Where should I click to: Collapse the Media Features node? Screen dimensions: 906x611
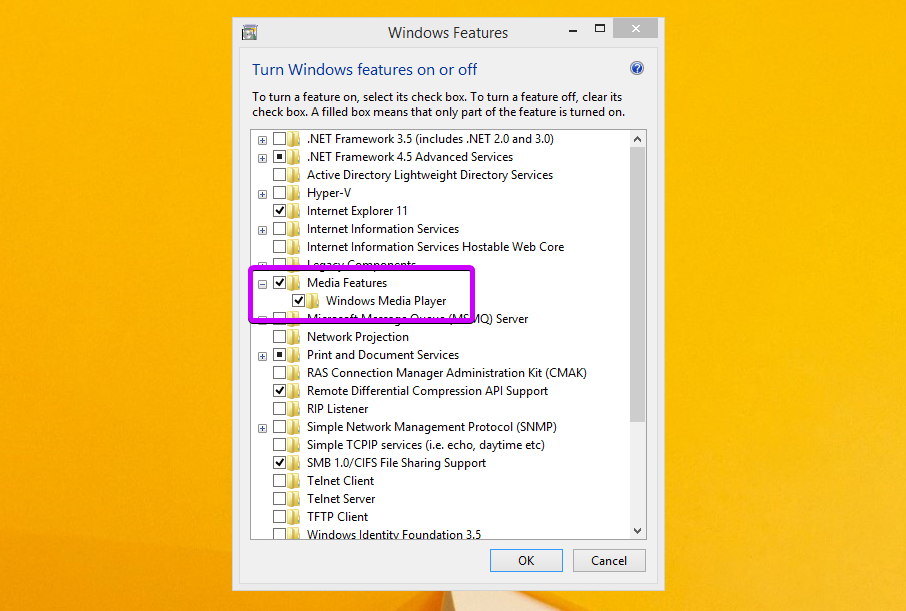pyautogui.click(x=262, y=284)
